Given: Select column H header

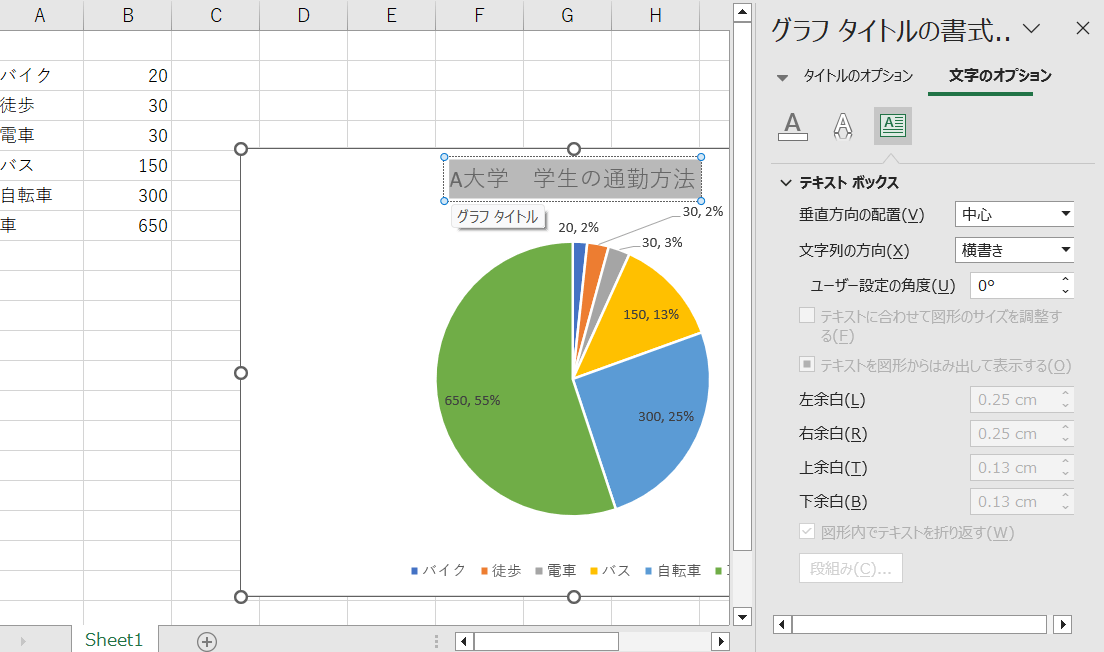Looking at the screenshot, I should pyautogui.click(x=656, y=15).
